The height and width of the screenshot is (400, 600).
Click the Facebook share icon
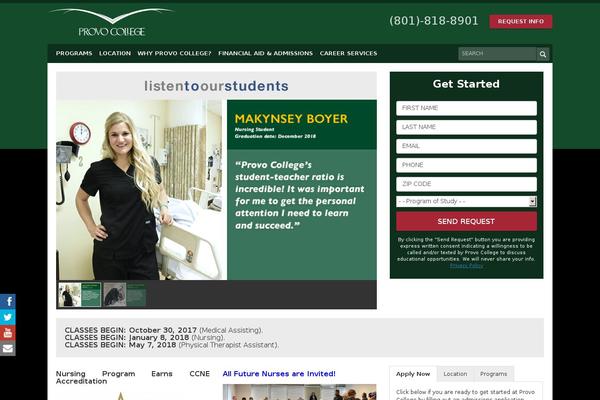[8, 301]
